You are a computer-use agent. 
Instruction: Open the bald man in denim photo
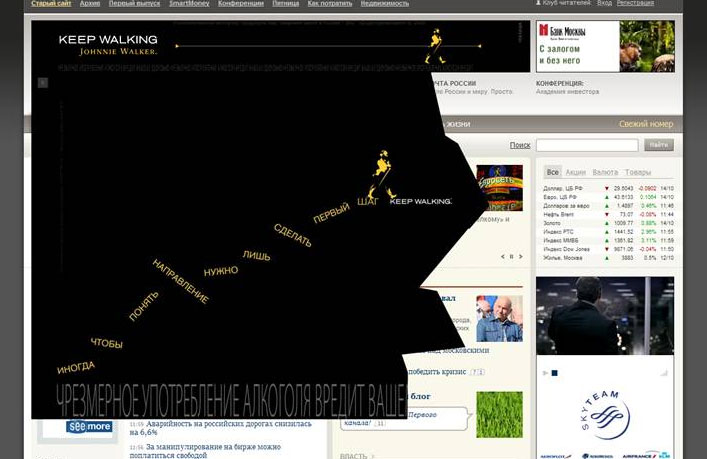[x=500, y=319]
